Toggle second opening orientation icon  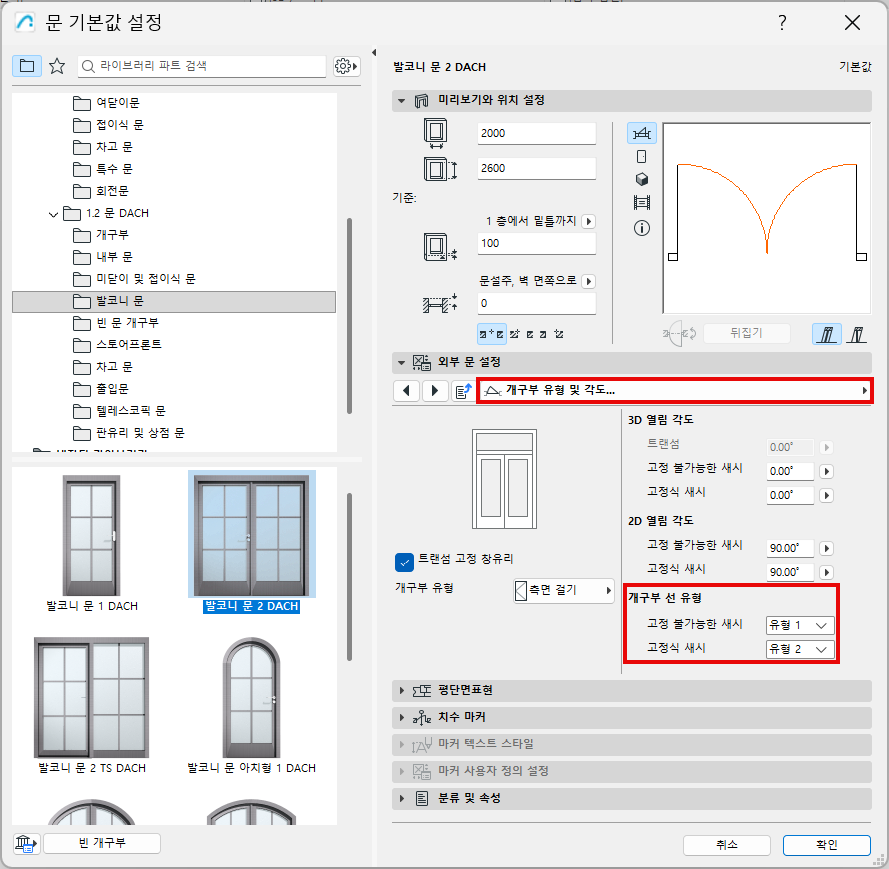[857, 334]
